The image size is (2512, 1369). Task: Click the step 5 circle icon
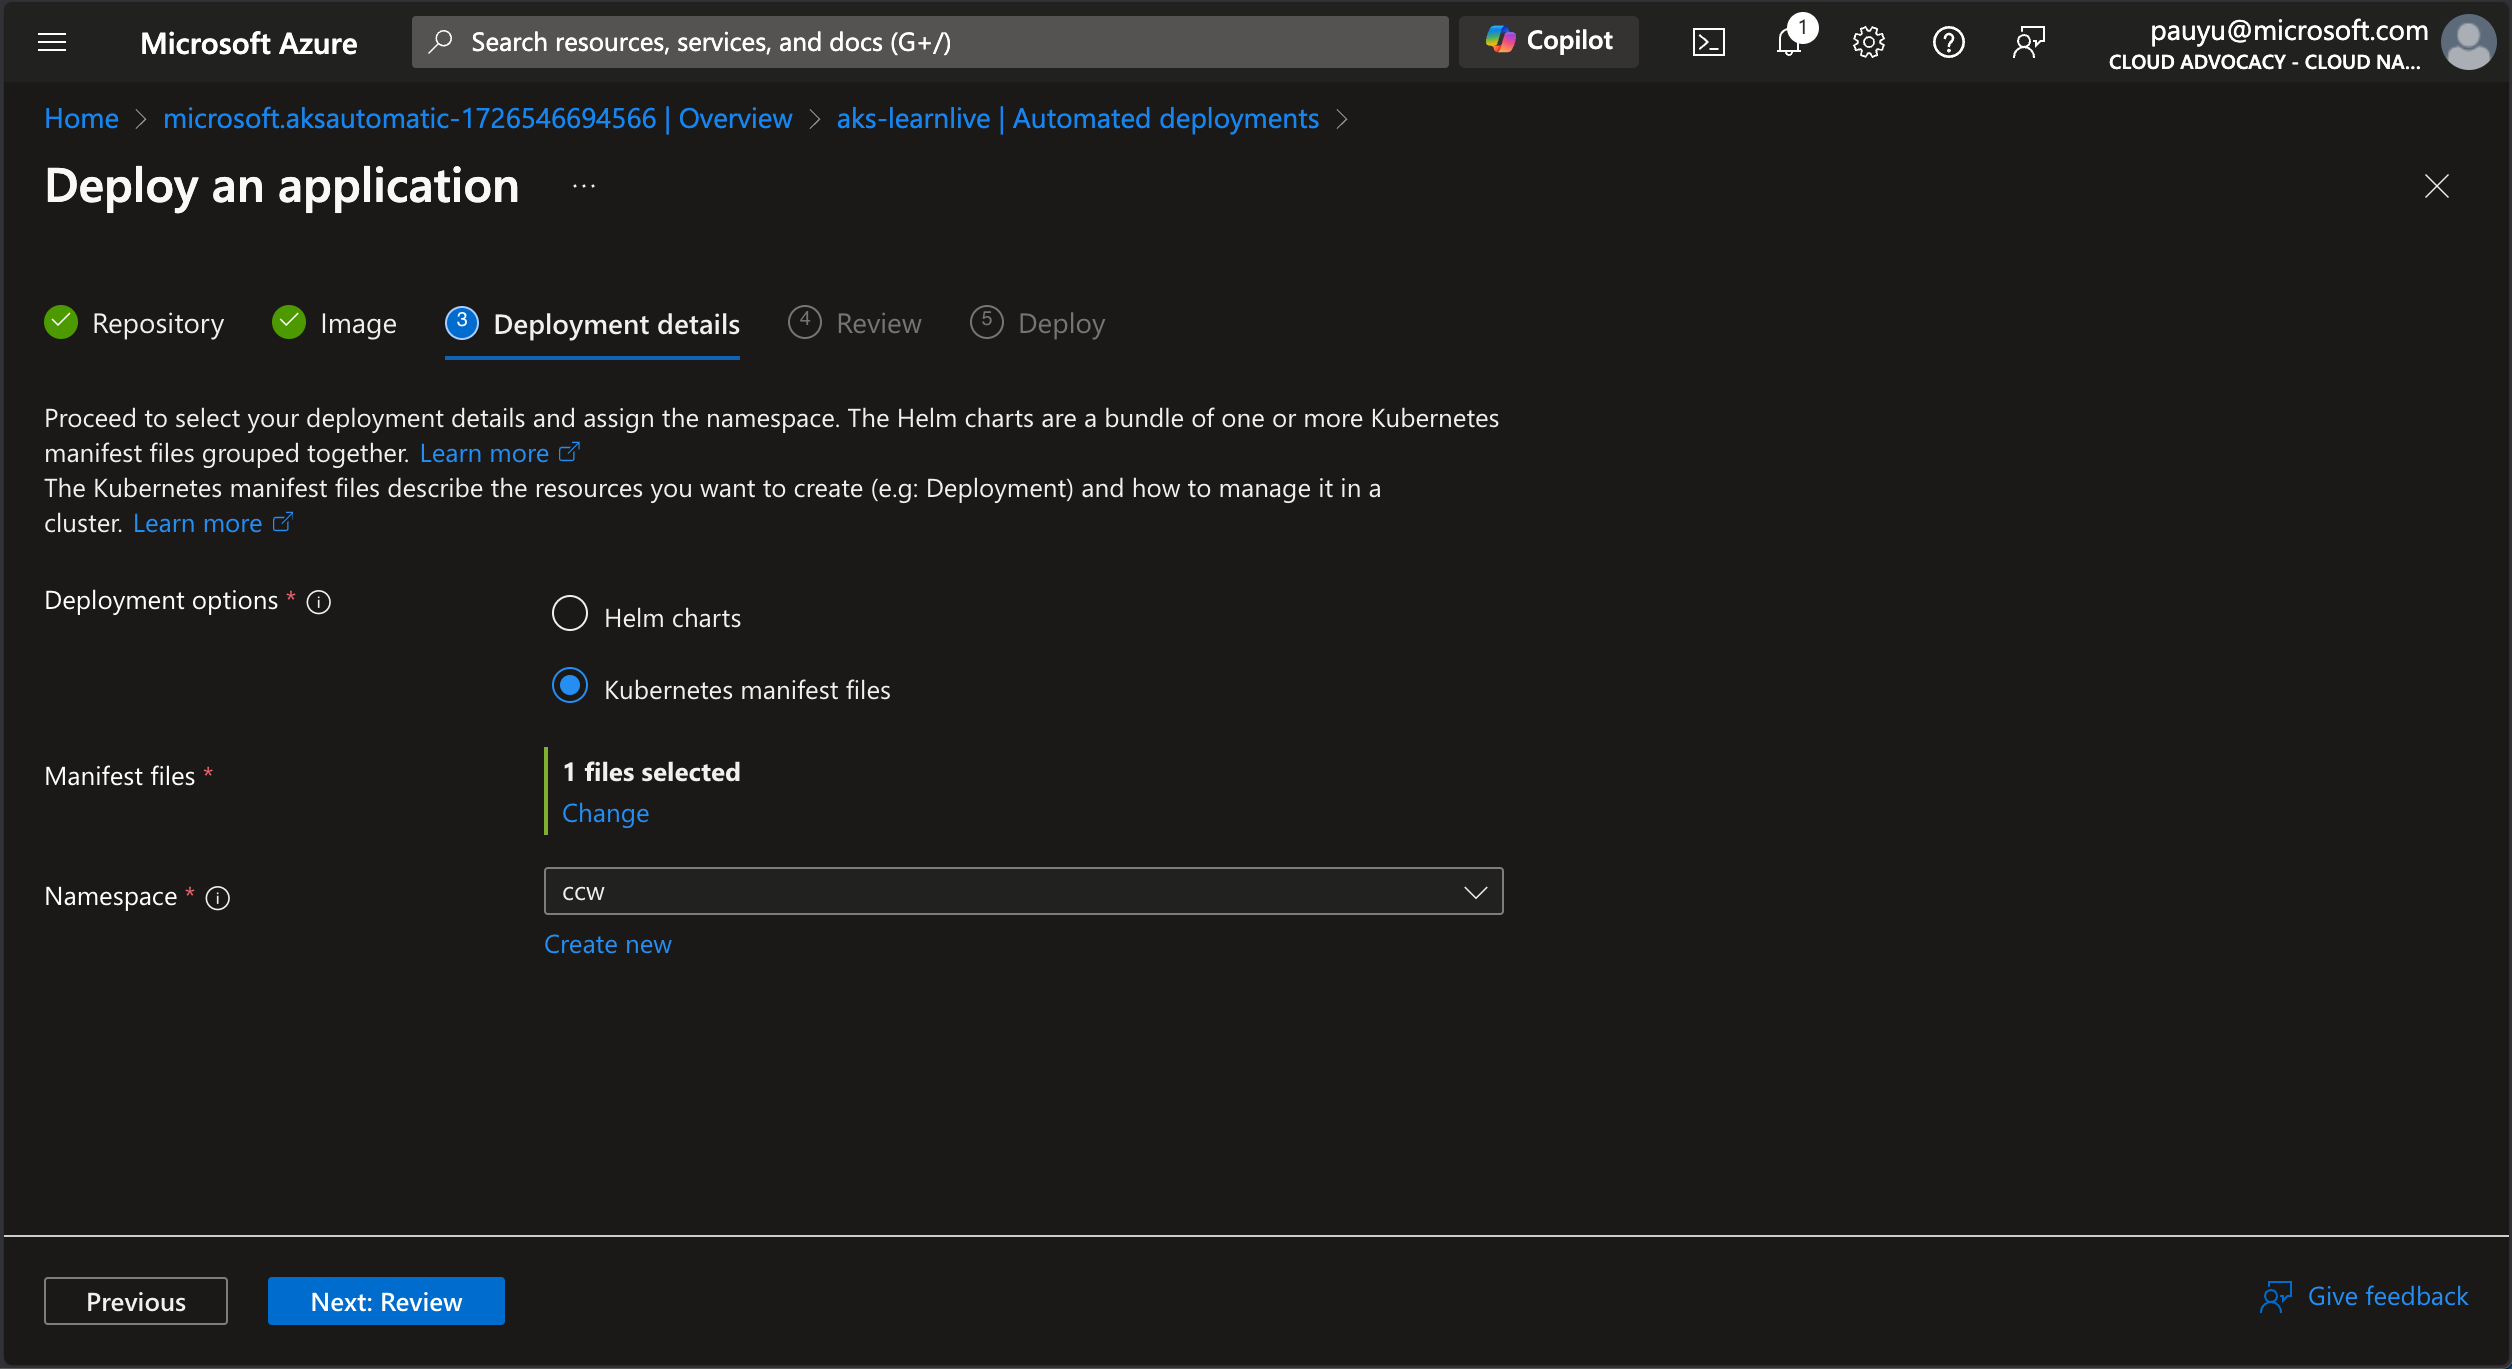(x=987, y=322)
